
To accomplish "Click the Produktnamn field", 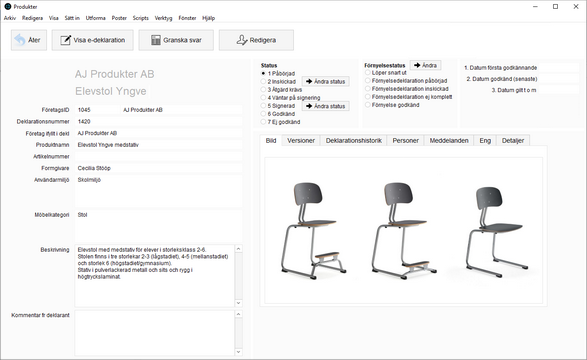I will (158, 144).
